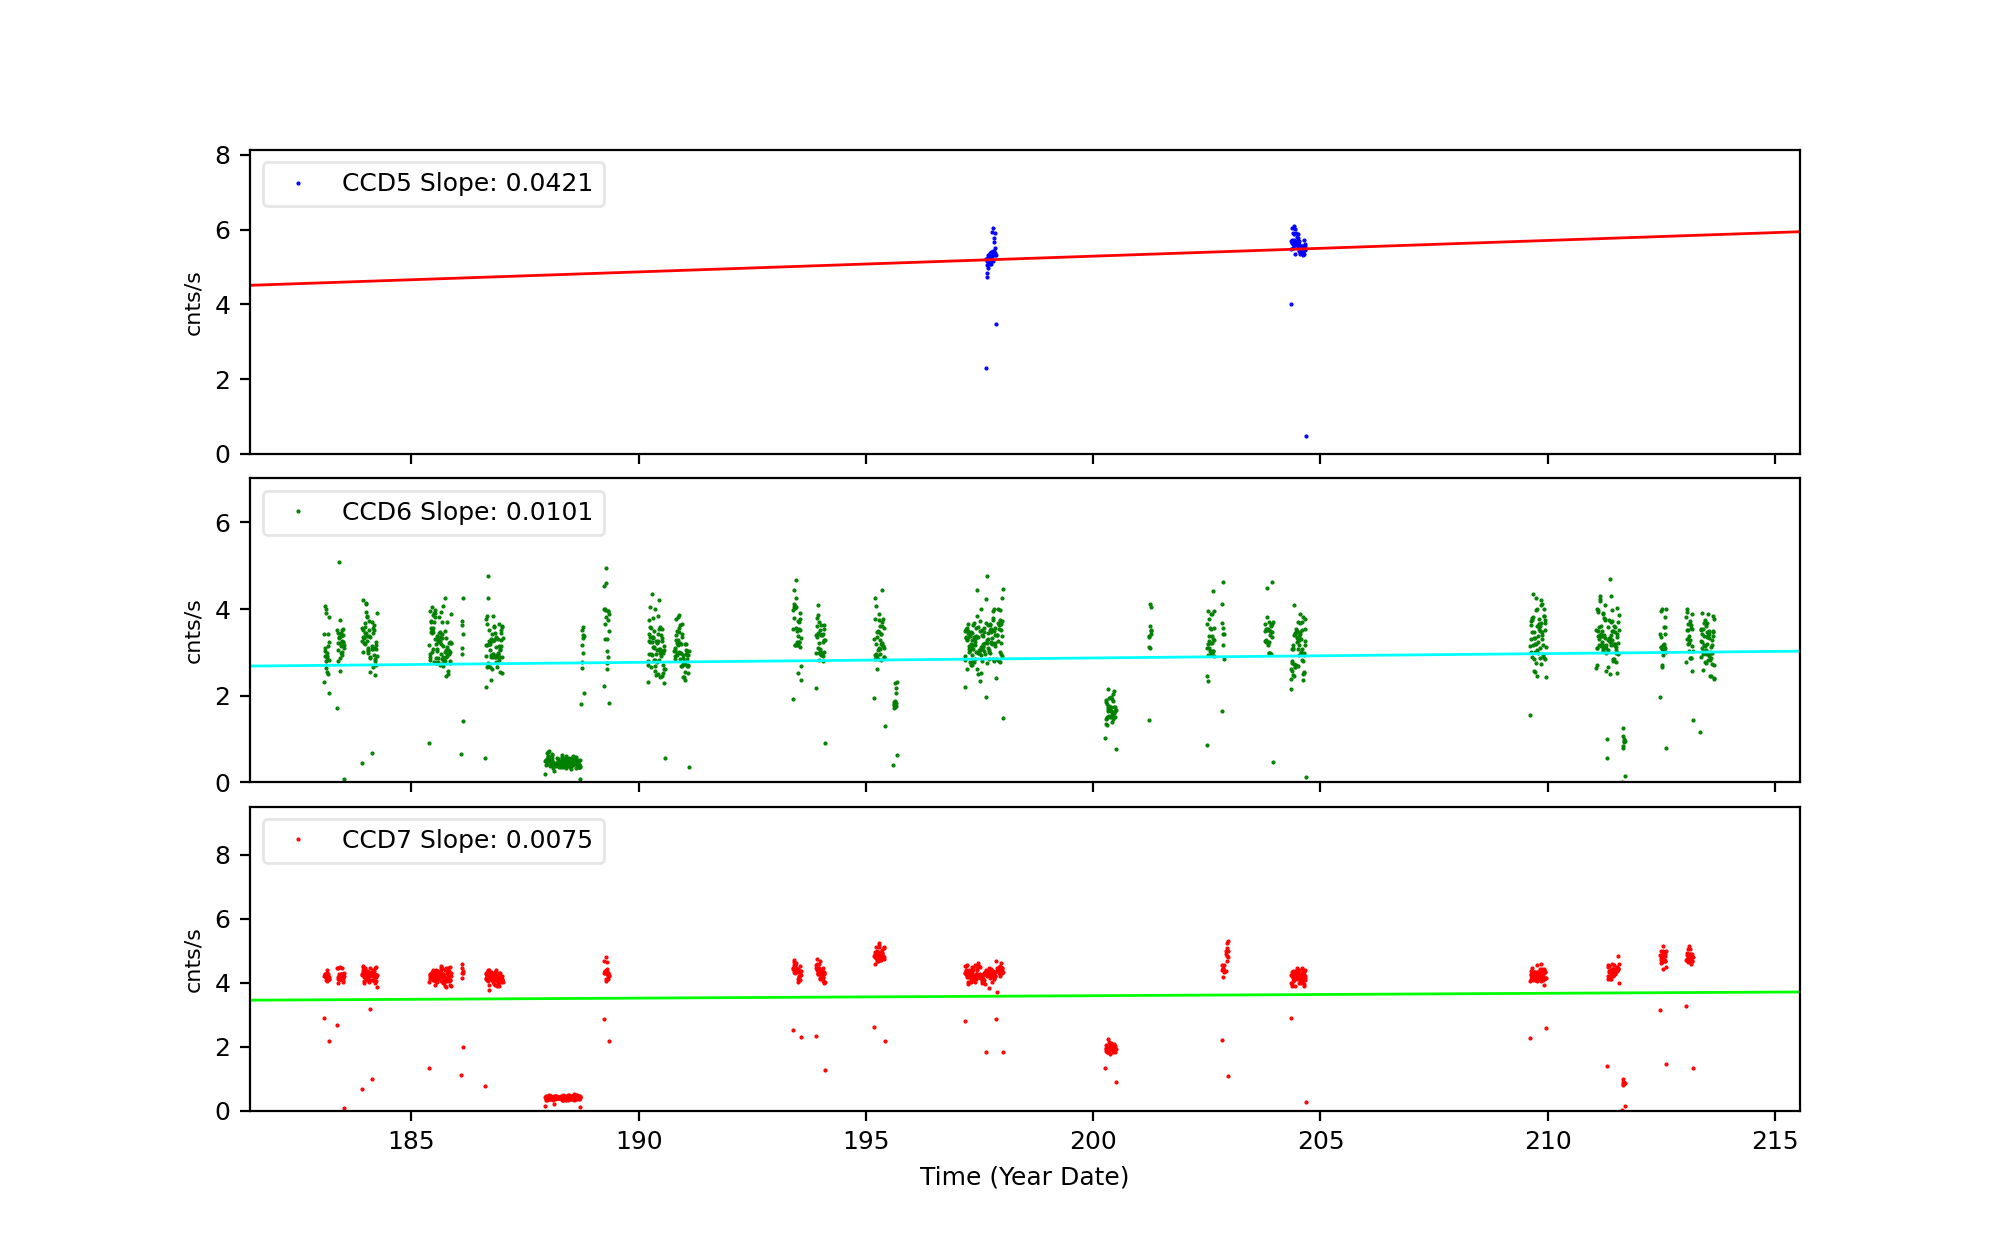
Task: Click the 8 tick label on CCD5 y-axis
Action: 222,156
